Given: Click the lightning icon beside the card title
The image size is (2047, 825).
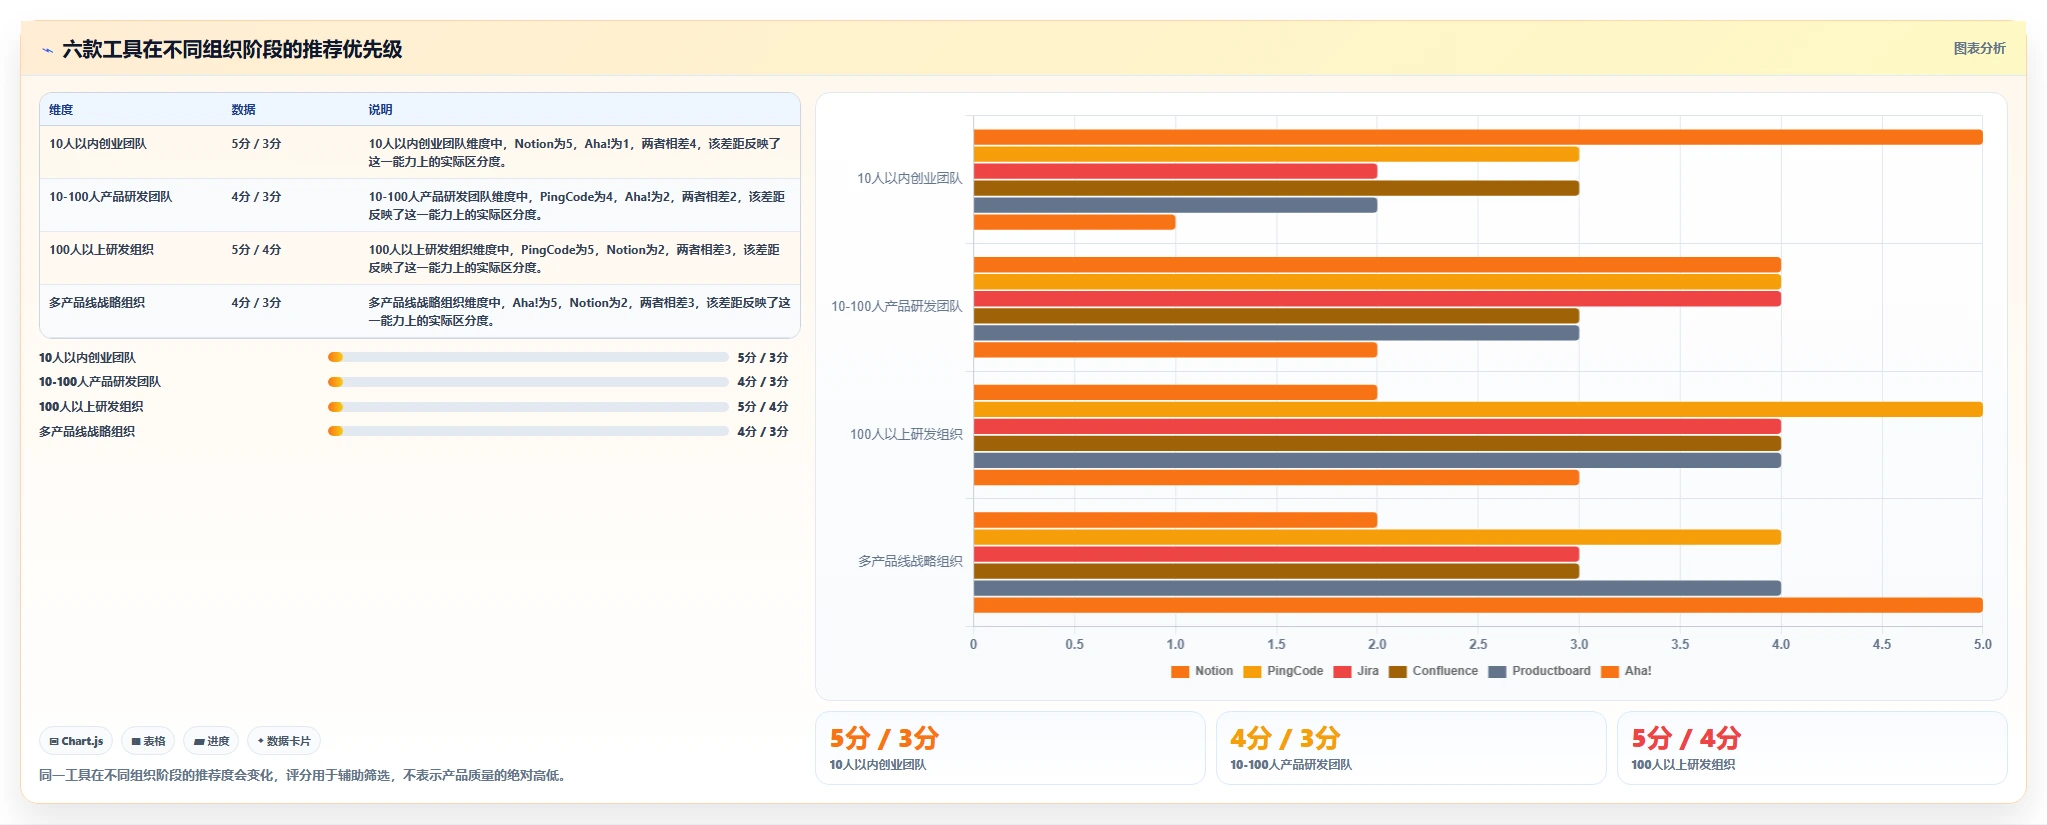Looking at the screenshot, I should click(47, 50).
